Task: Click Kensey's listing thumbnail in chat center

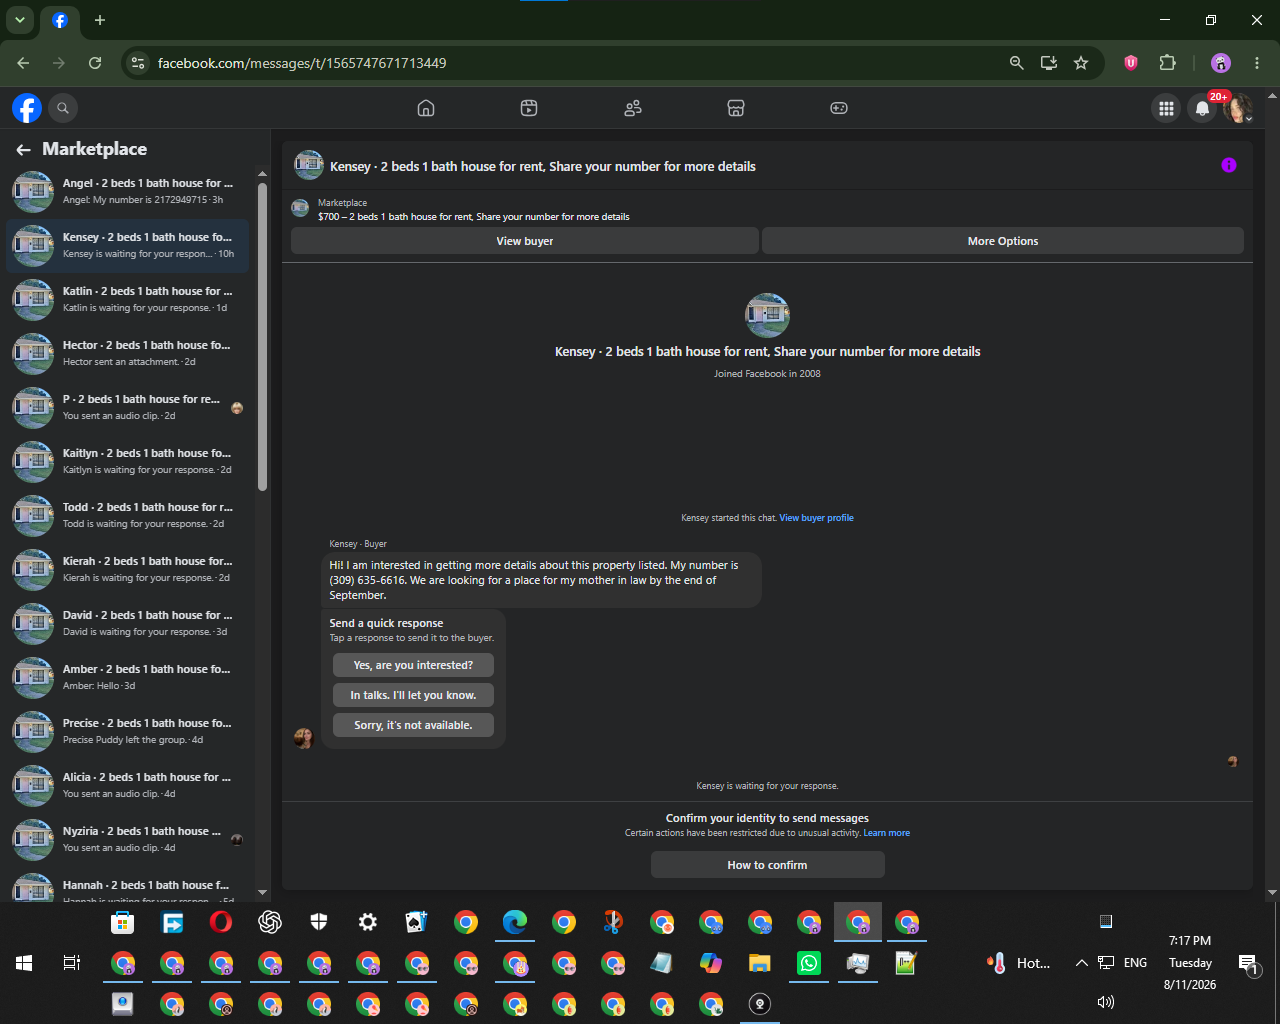Action: click(767, 315)
